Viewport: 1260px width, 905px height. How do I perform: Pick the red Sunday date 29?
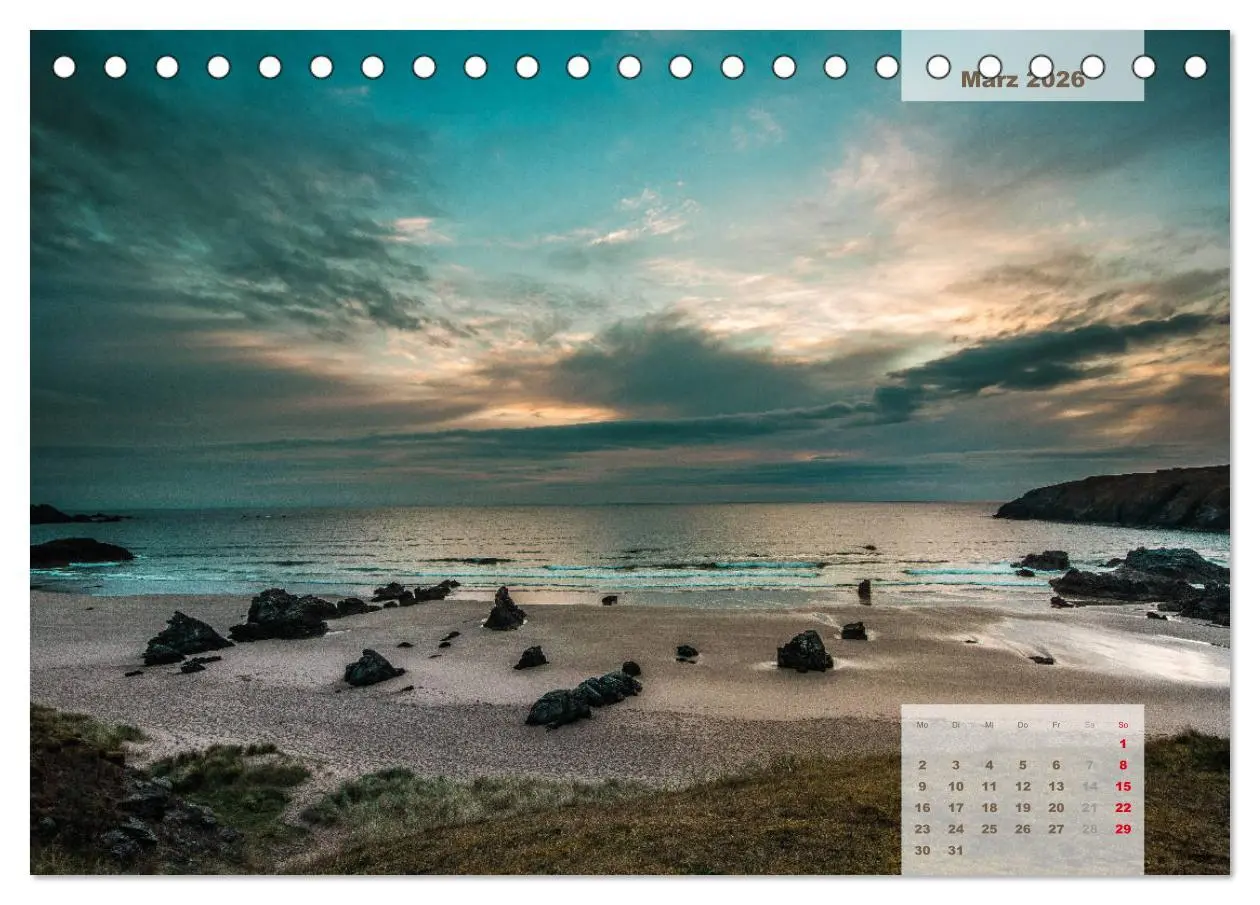pos(1123,829)
